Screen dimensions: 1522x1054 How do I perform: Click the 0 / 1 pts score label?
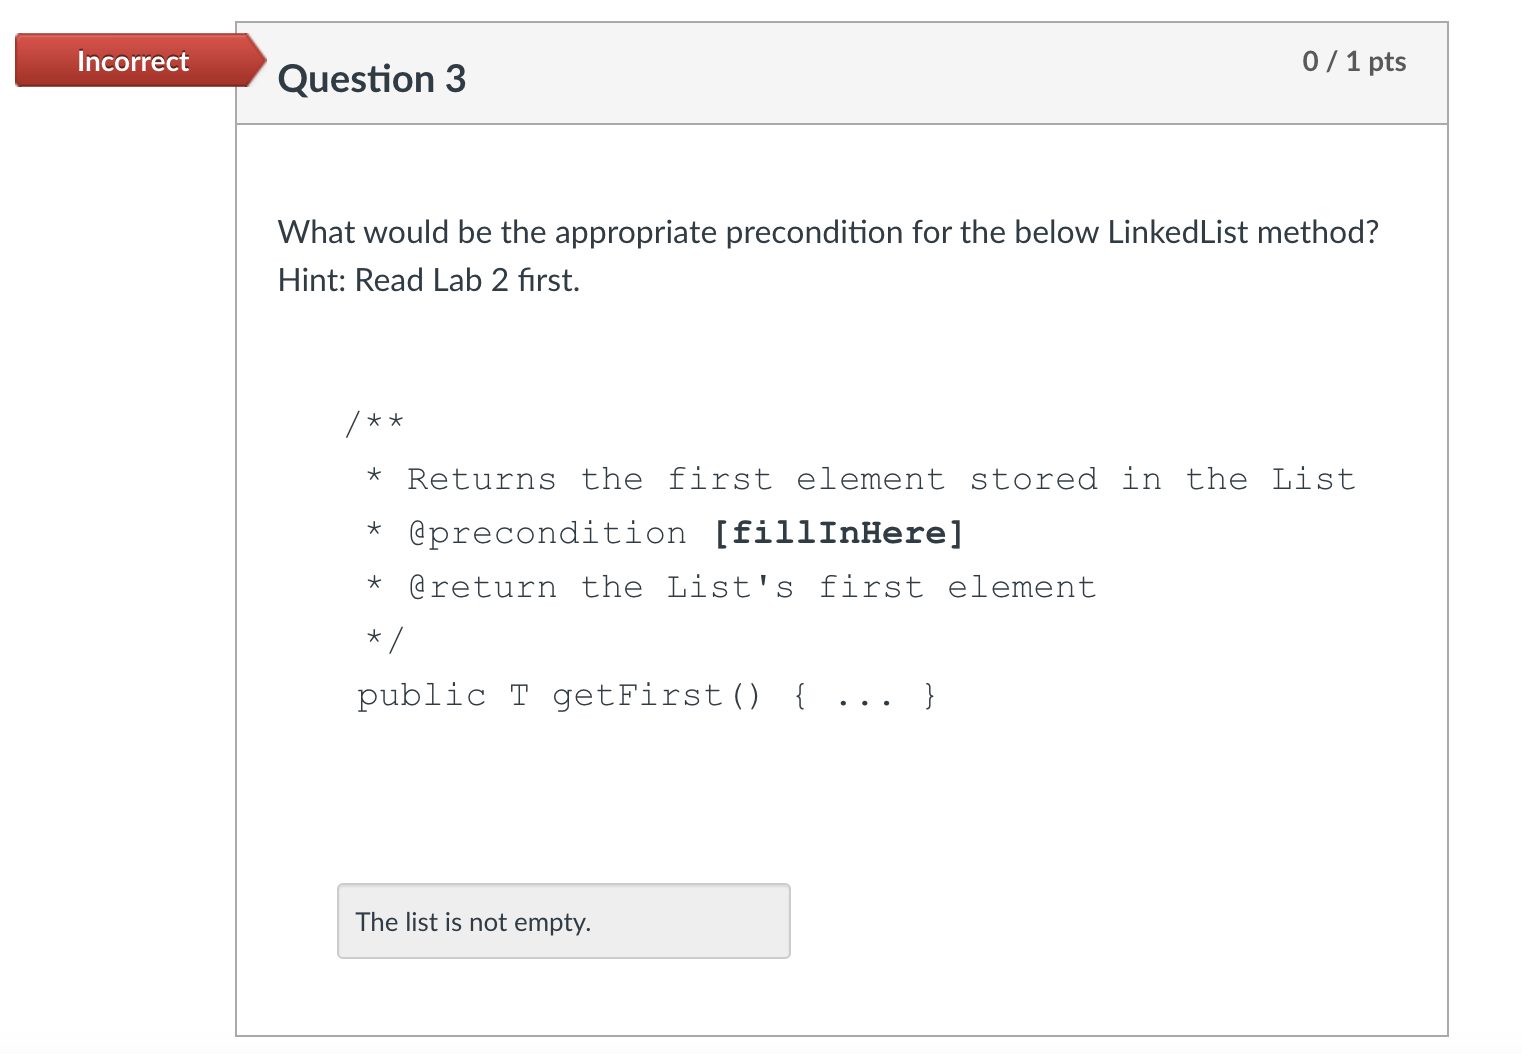tap(1354, 61)
